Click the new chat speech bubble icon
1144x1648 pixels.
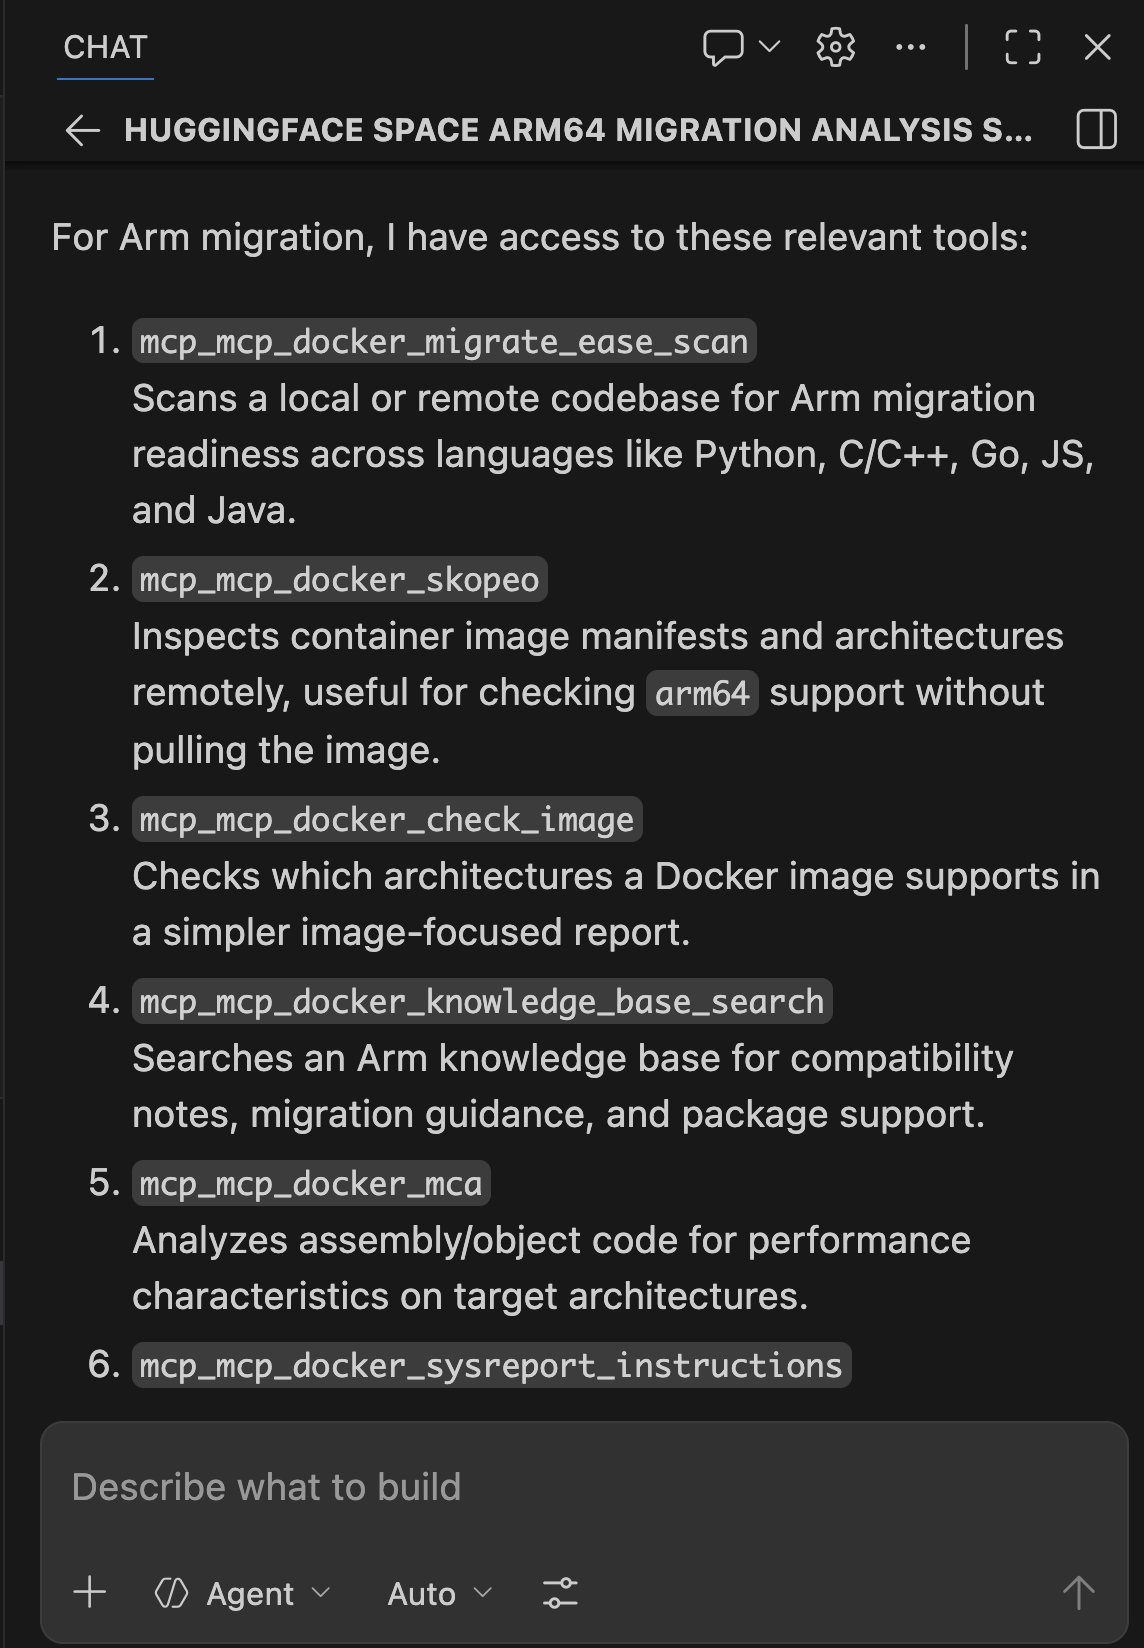point(722,47)
